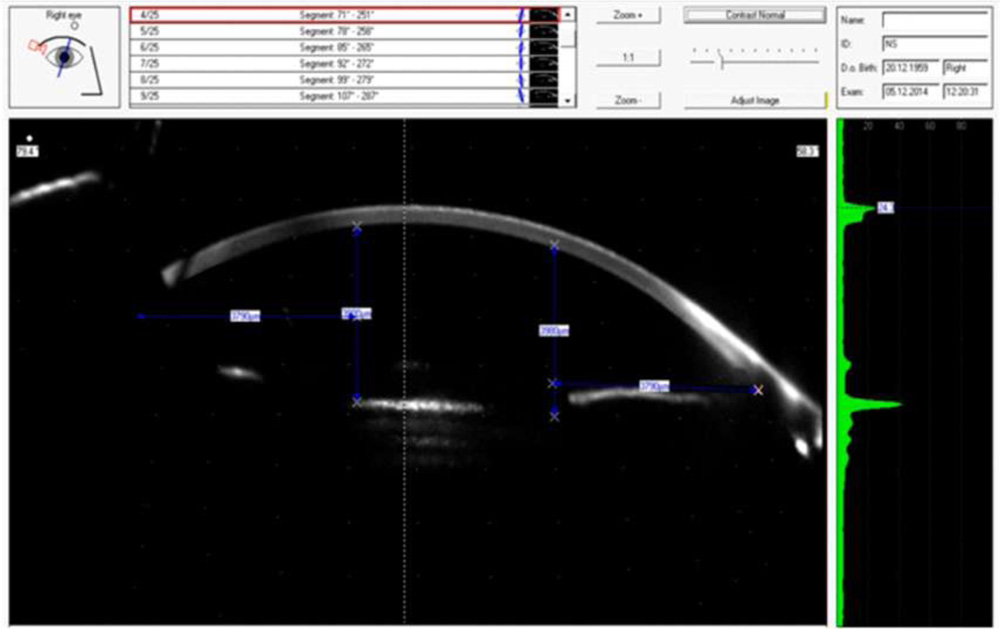
Task: Click the date of birth field
Action: click(910, 68)
